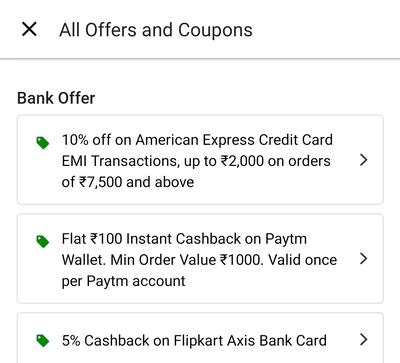This screenshot has width=400, height=363.
Task: Tap green tag icon beside Flipkart Axis offer
Action: (x=43, y=341)
